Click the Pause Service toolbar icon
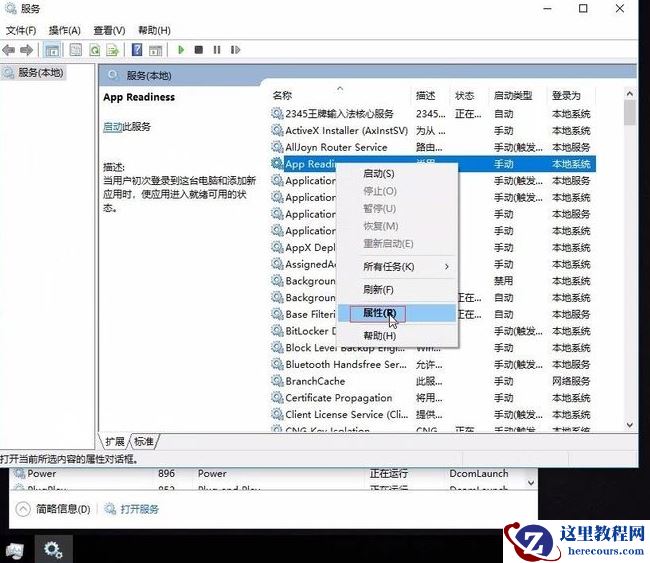 [x=217, y=50]
